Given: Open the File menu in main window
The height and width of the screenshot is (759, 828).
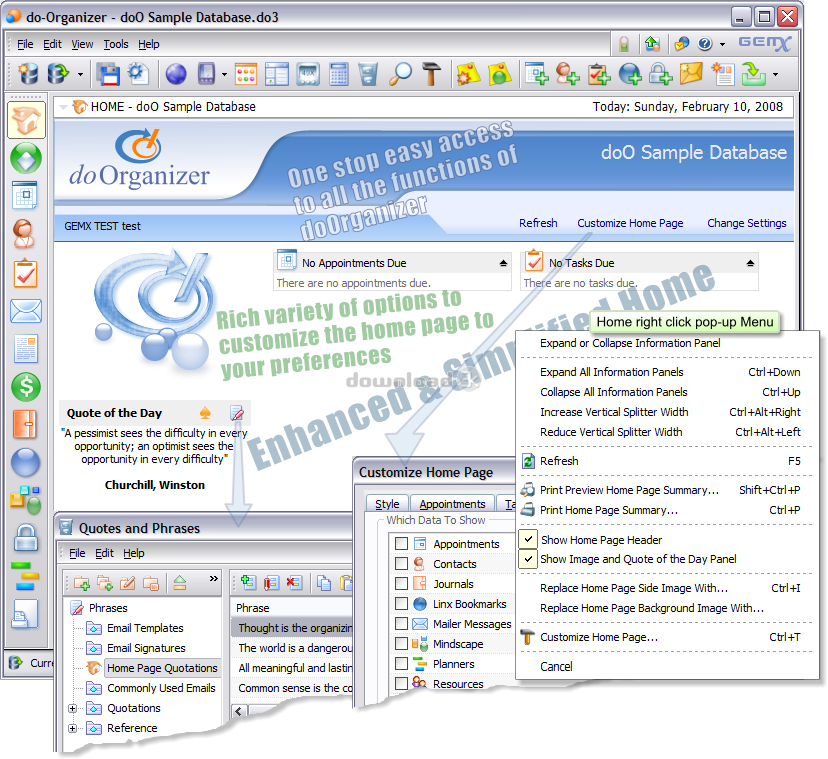Looking at the screenshot, I should point(25,44).
